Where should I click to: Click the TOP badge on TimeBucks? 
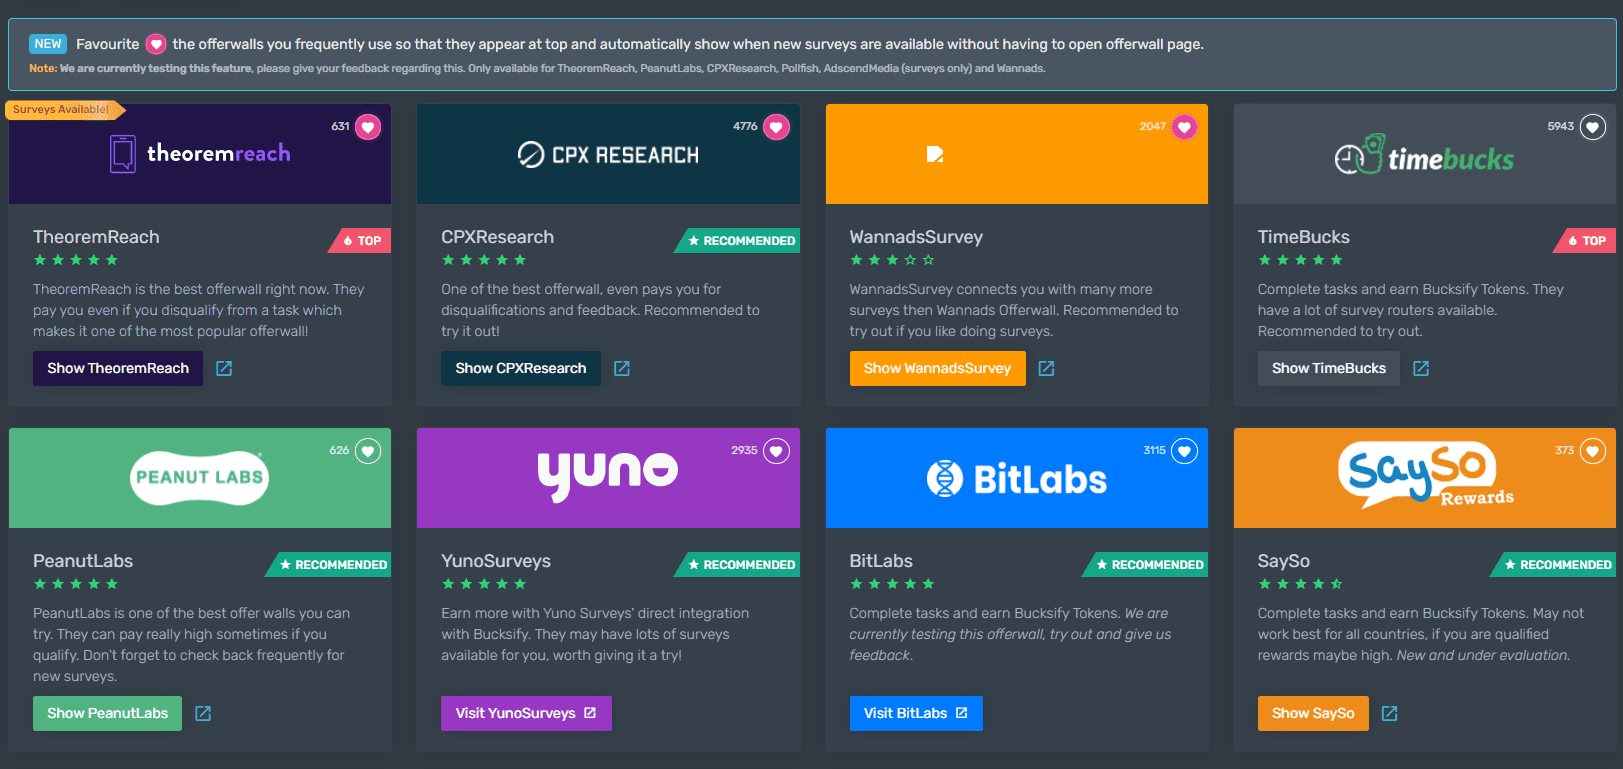pyautogui.click(x=1586, y=241)
